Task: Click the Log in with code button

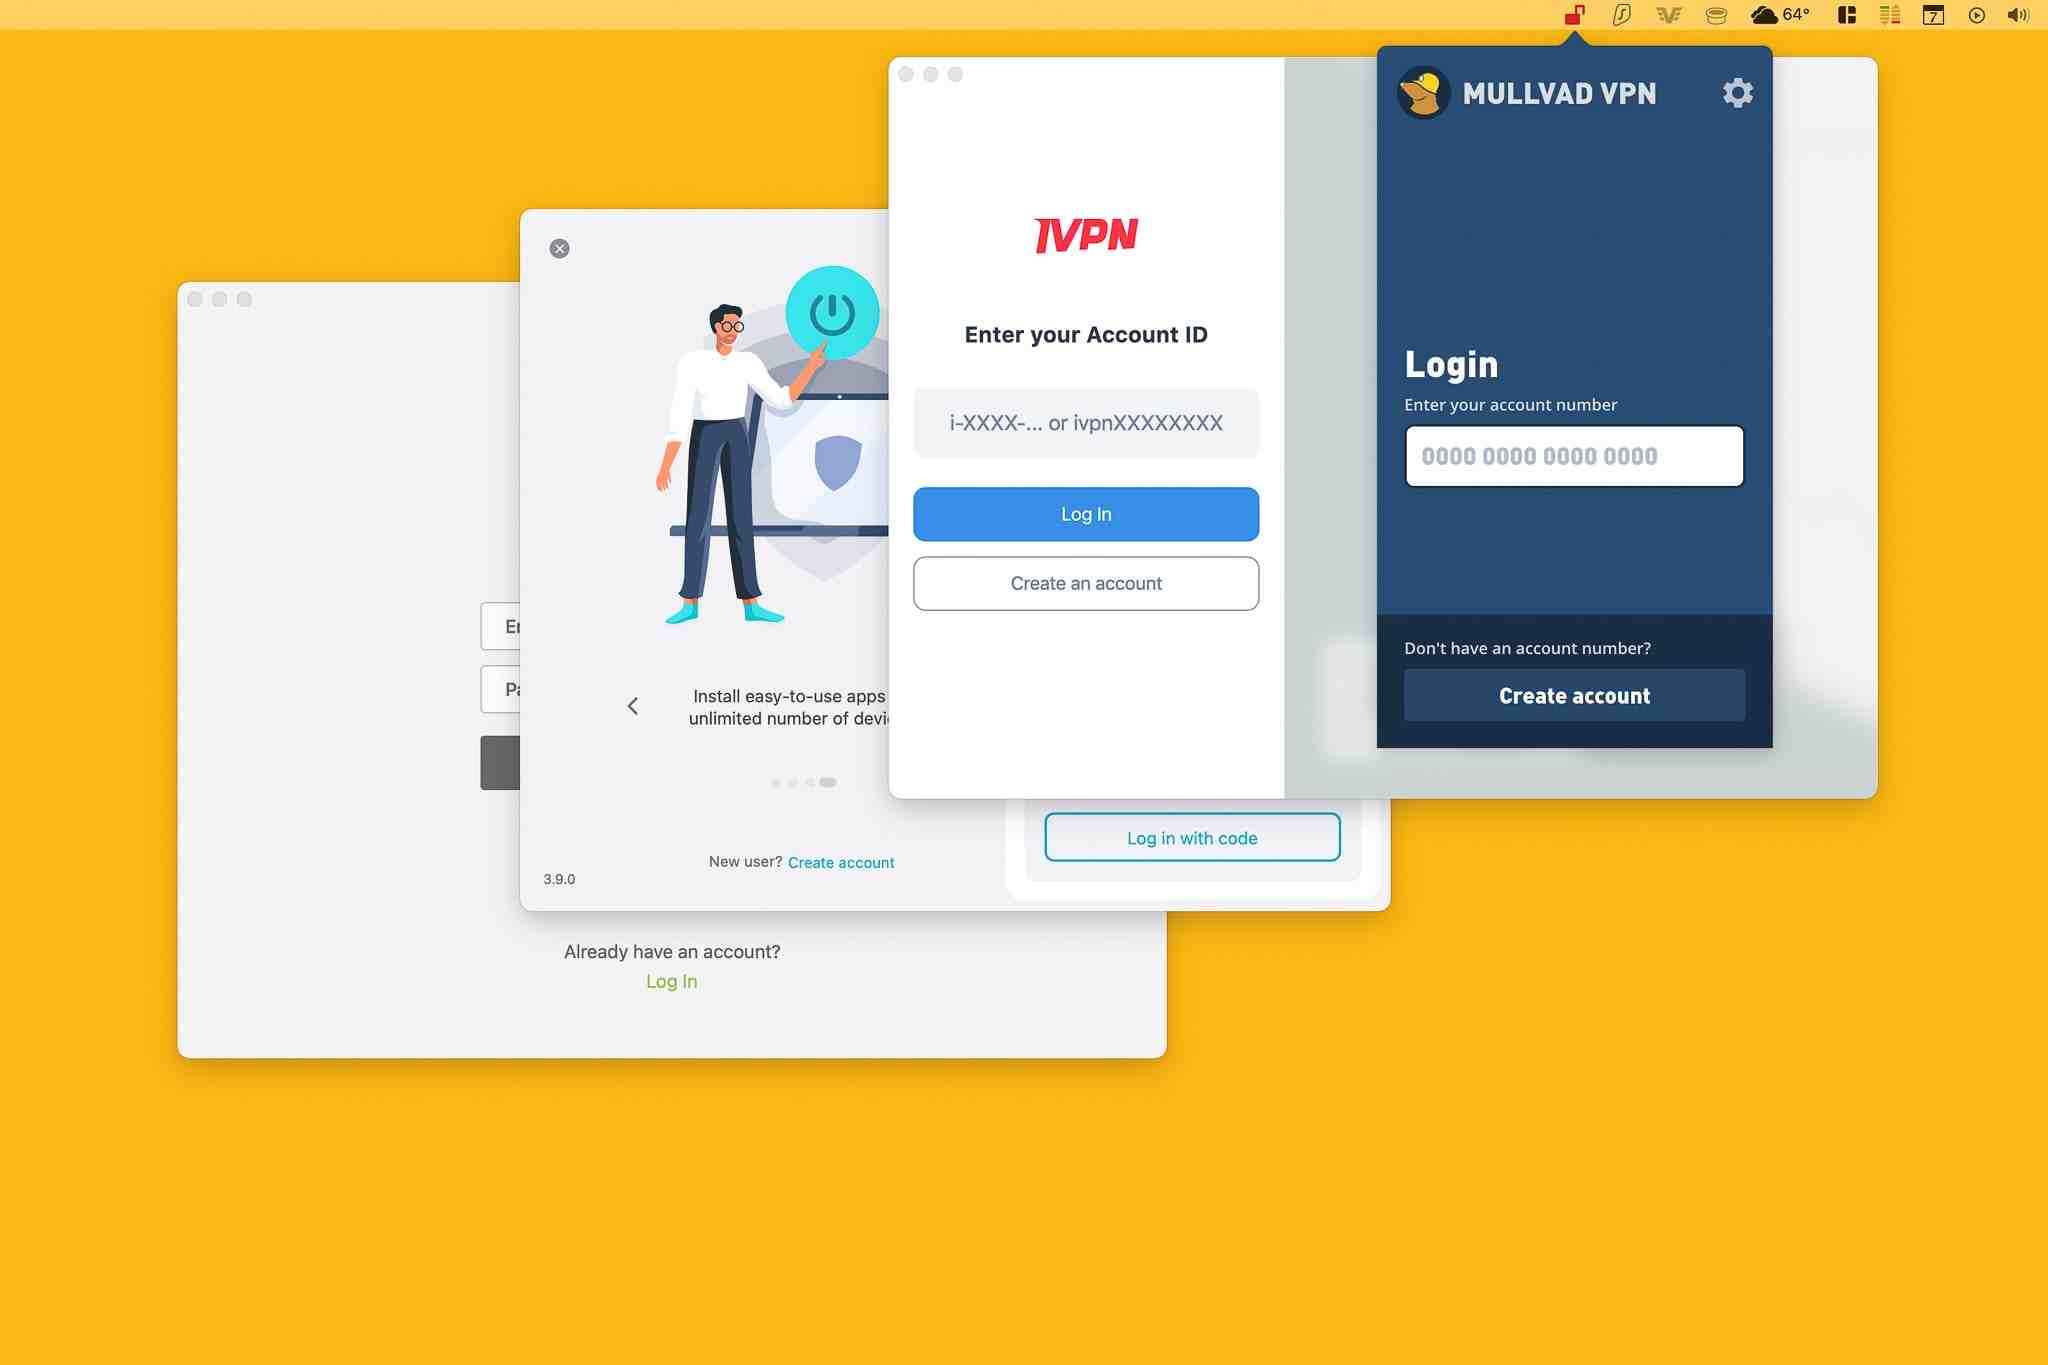Action: (1191, 836)
